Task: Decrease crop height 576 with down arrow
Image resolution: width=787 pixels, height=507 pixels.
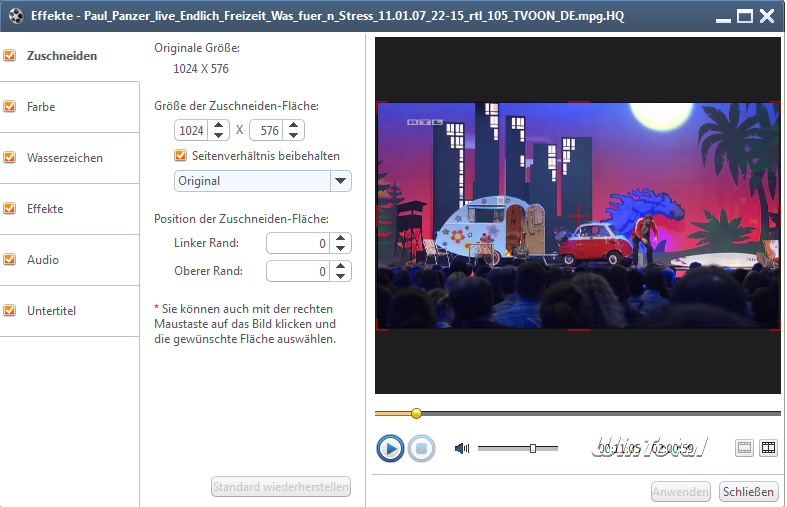Action: point(294,135)
